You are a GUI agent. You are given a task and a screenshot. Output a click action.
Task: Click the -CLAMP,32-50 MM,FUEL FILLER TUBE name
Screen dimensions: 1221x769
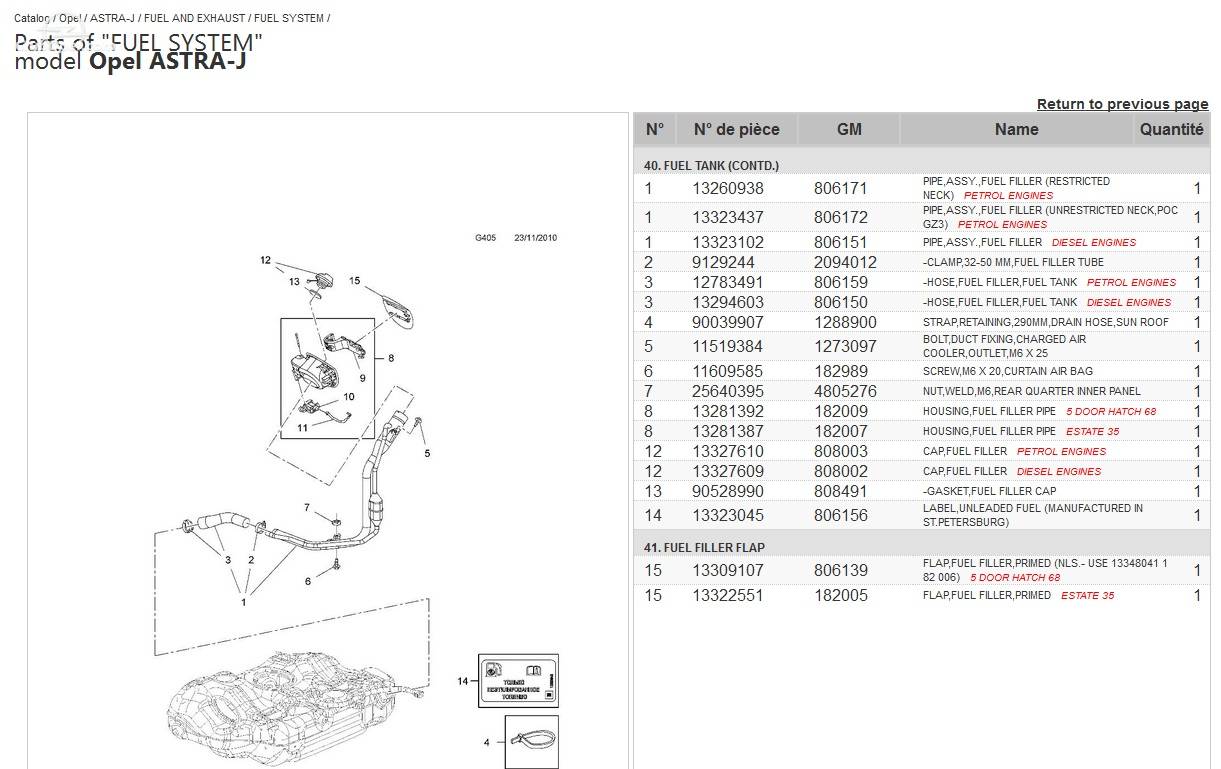coord(1013,262)
